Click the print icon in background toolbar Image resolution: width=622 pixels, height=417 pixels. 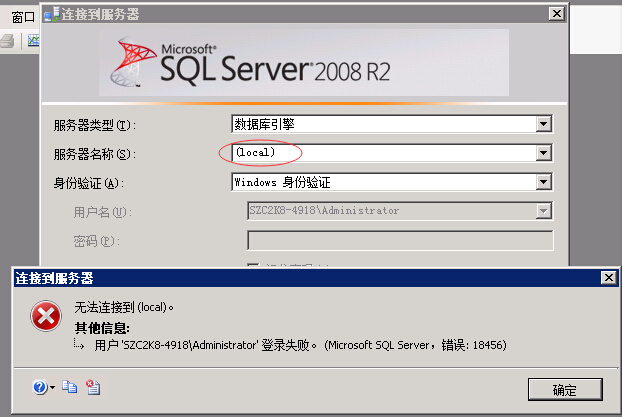7,41
